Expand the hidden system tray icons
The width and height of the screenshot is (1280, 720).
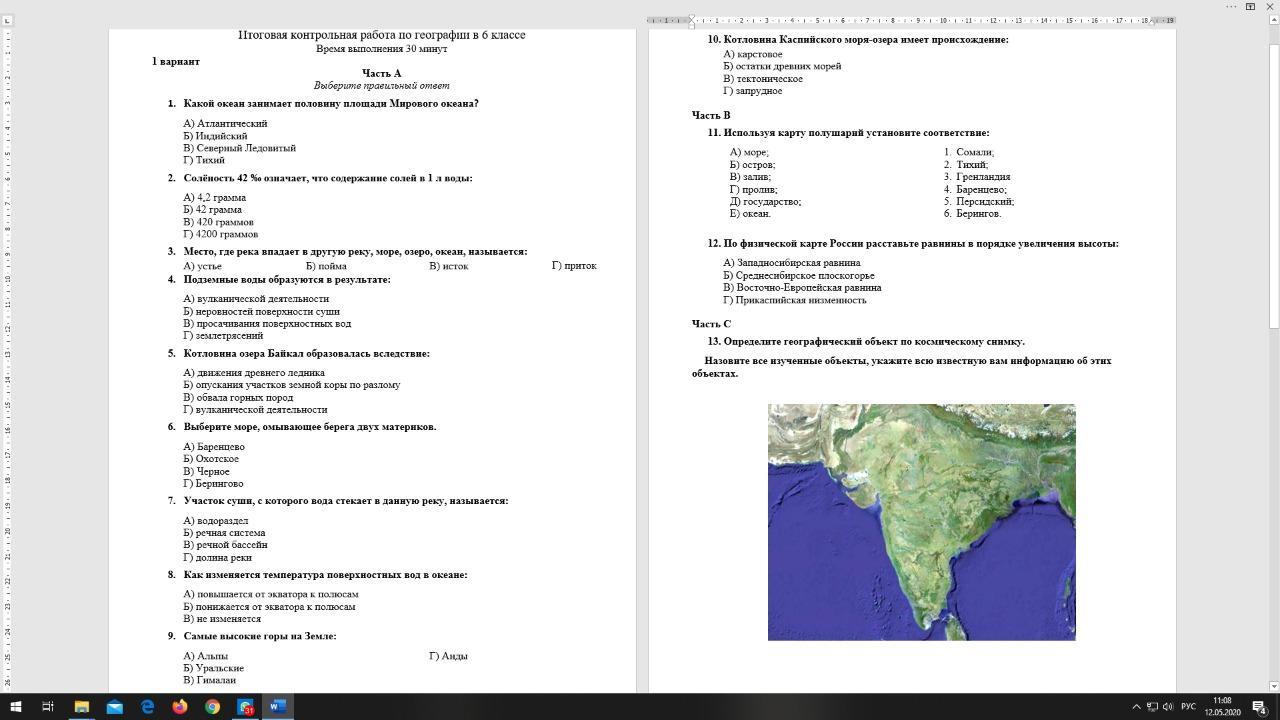coord(1135,707)
